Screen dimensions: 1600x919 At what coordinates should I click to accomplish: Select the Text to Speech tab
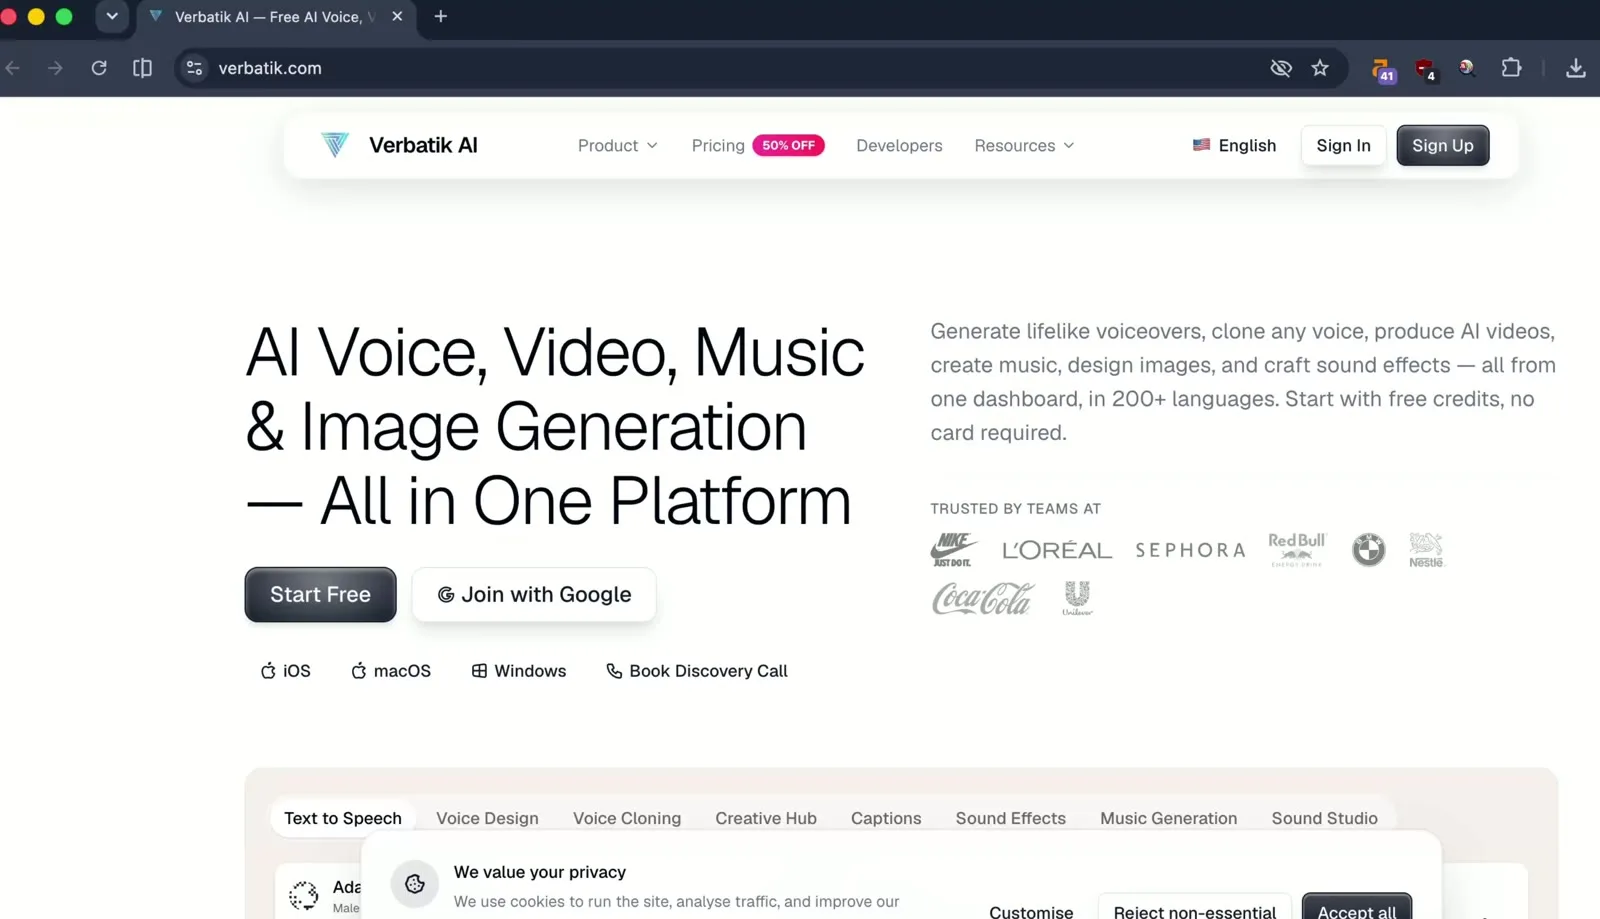(x=343, y=818)
